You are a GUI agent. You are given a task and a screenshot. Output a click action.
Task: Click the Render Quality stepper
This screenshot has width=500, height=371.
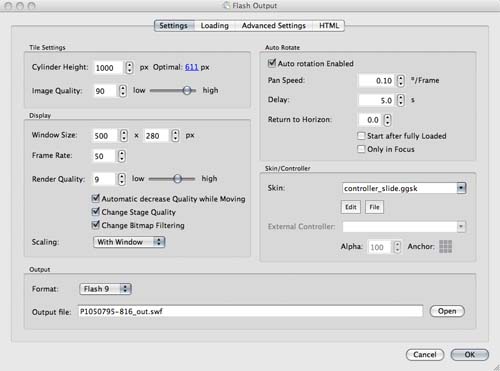pyautogui.click(x=122, y=179)
